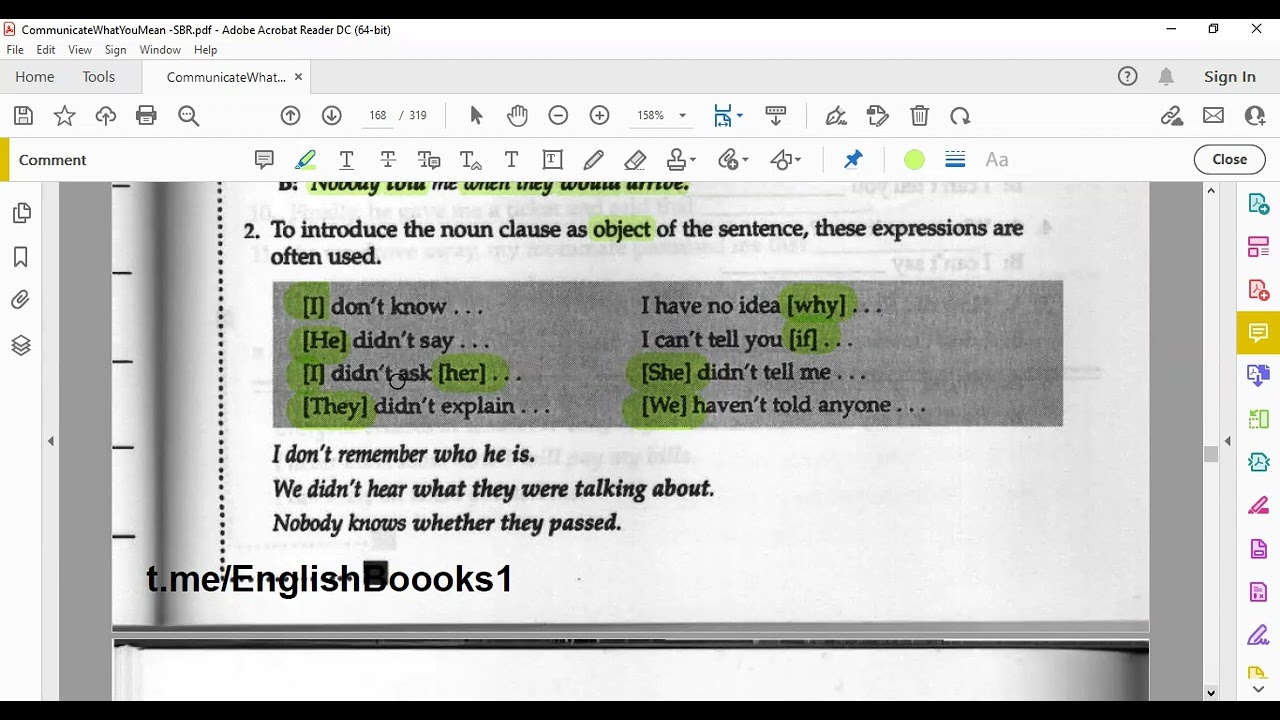Viewport: 1280px width, 720px height.
Task: Send file by email envelope icon
Action: pyautogui.click(x=1213, y=116)
